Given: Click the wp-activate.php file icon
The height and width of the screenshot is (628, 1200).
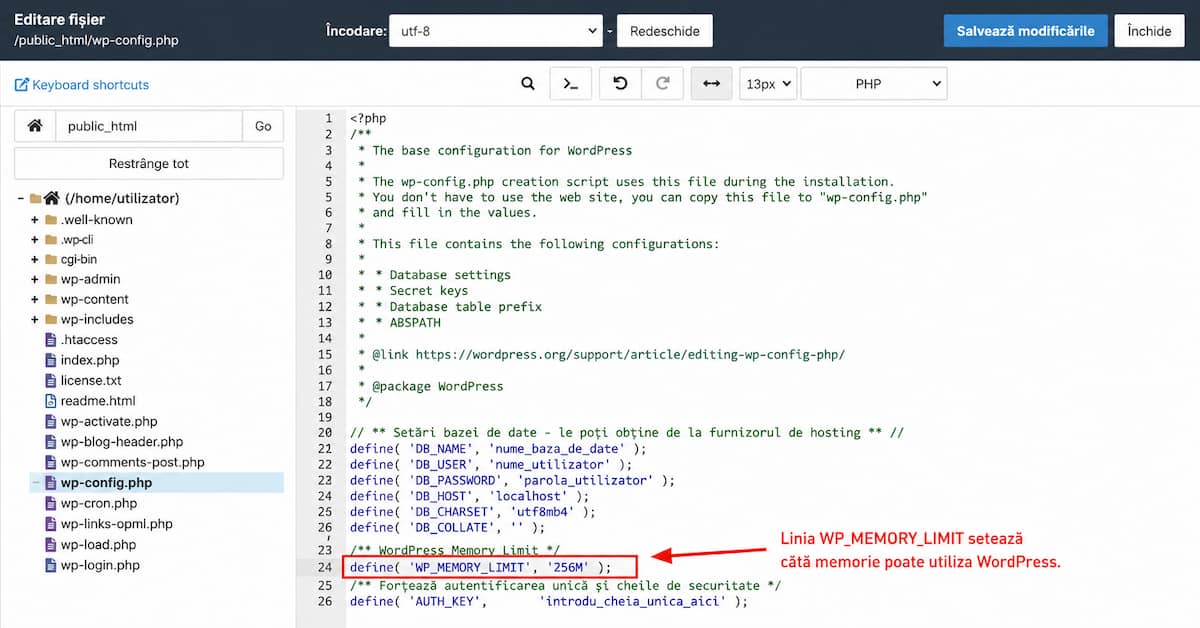Looking at the screenshot, I should click(51, 422).
